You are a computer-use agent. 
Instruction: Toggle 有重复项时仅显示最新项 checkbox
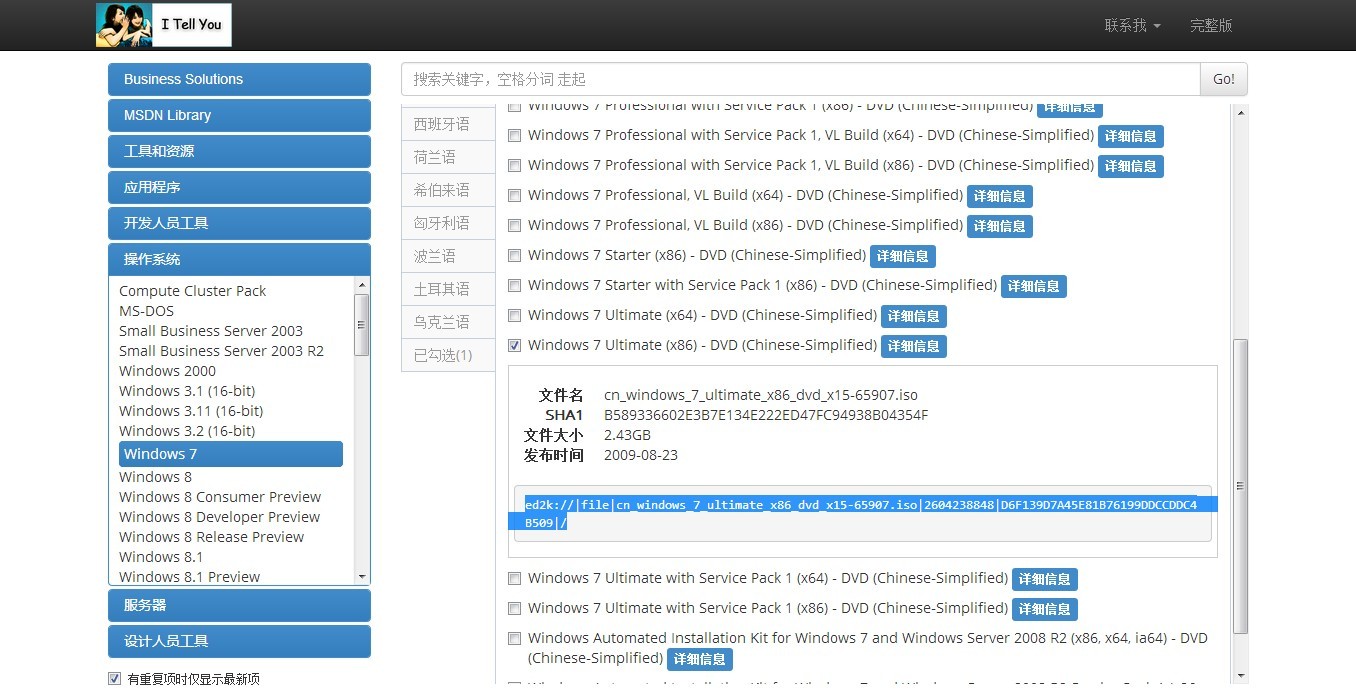[x=115, y=679]
